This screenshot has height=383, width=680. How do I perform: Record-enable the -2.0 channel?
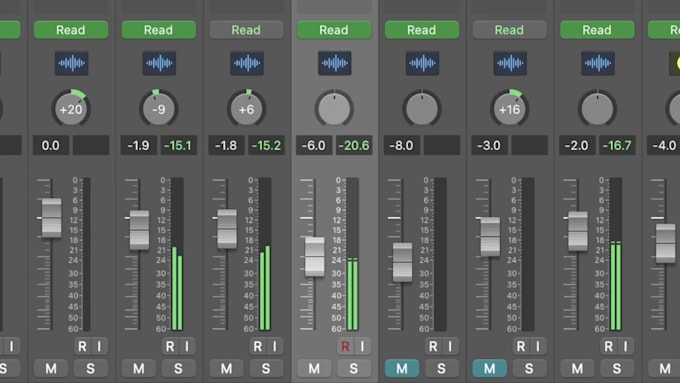point(608,346)
